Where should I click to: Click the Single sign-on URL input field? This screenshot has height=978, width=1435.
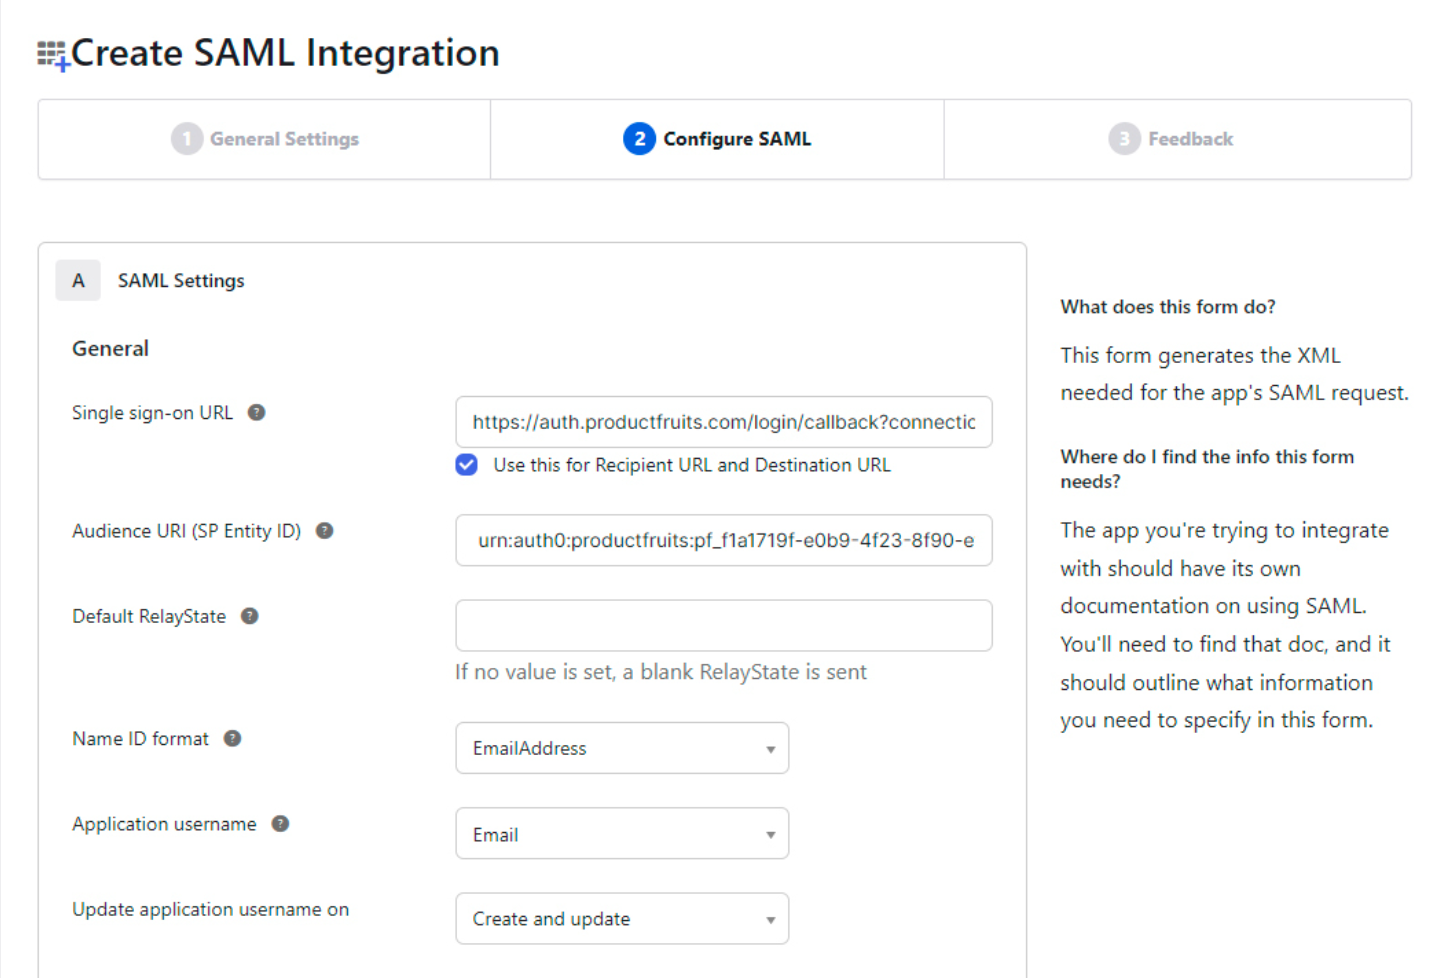[x=723, y=422]
